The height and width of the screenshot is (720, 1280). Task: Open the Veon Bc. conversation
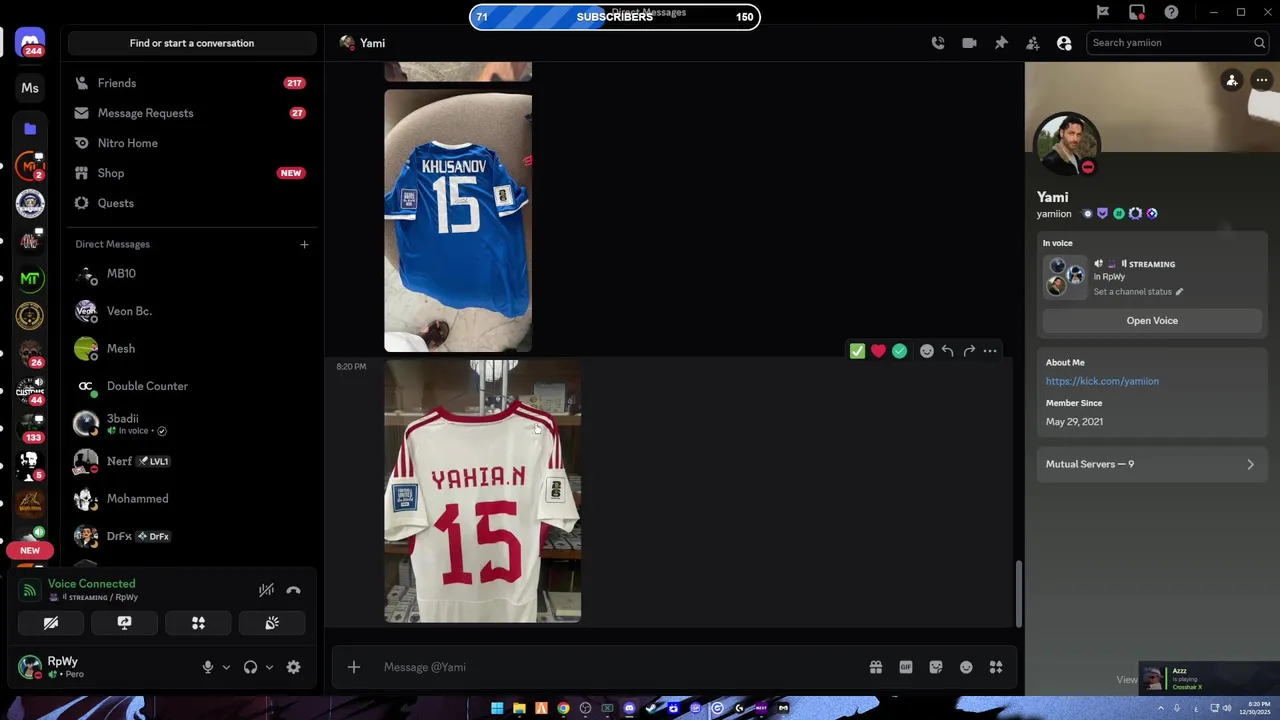[190, 311]
